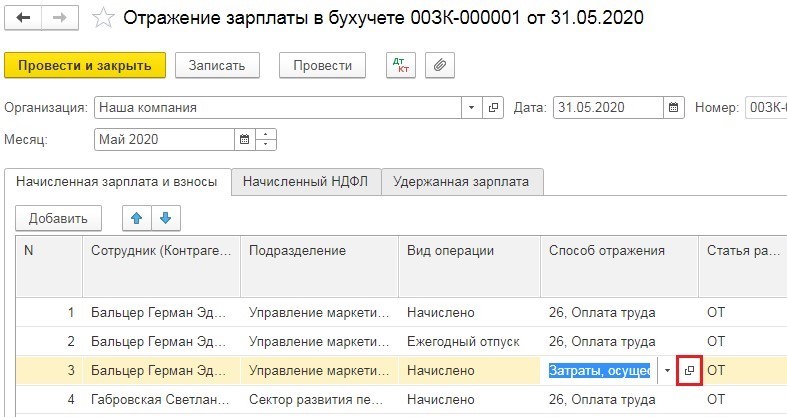Open calendar picker for Дата field
Viewport: 787px width, 417px height.
pyautogui.click(x=675, y=108)
